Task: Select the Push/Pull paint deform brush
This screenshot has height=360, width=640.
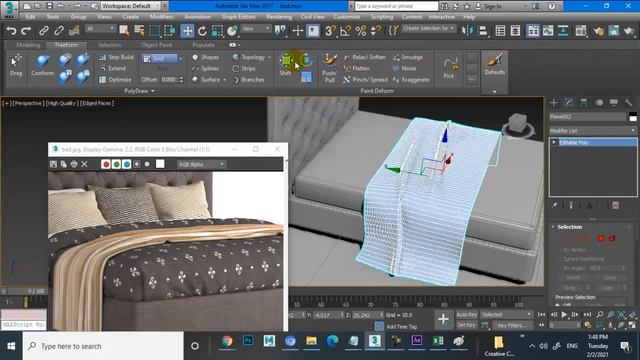Action: (329, 68)
